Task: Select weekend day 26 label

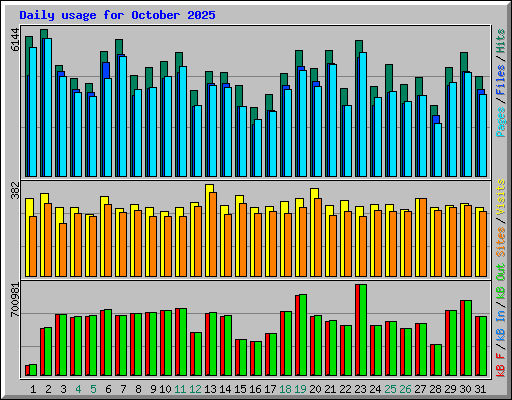Action: [x=405, y=389]
